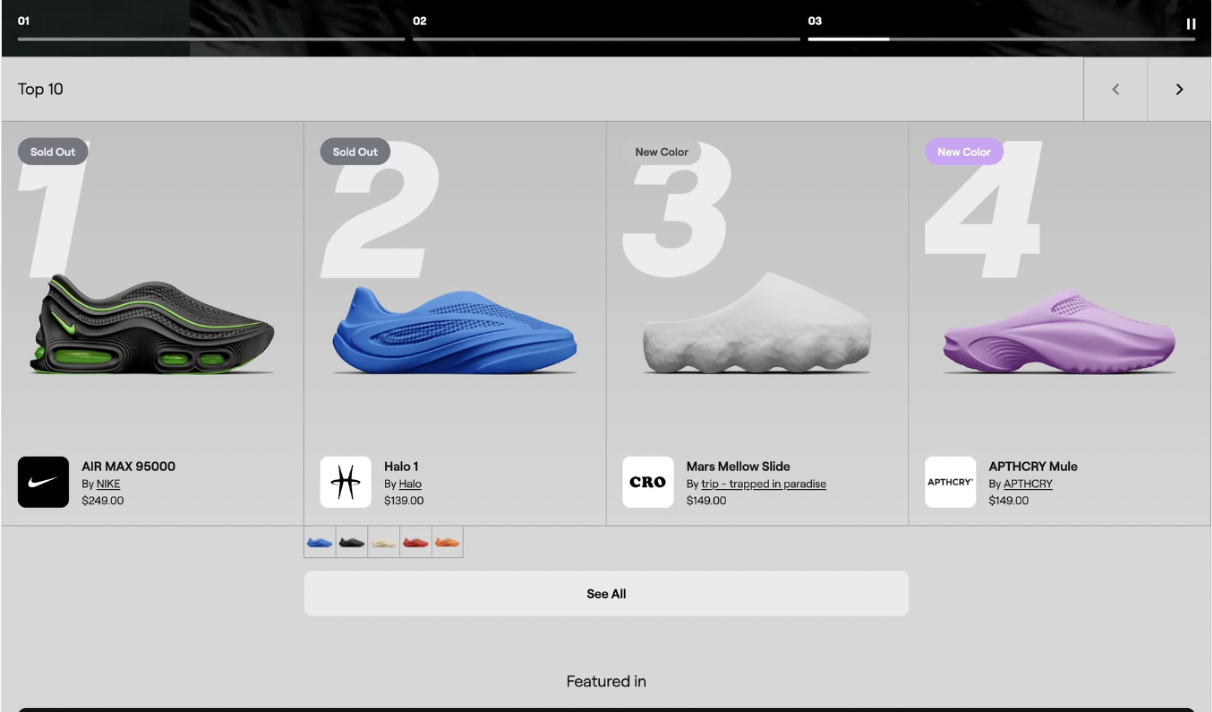1212x712 pixels.
Task: Click the Halo brand logo icon
Action: pyautogui.click(x=345, y=482)
